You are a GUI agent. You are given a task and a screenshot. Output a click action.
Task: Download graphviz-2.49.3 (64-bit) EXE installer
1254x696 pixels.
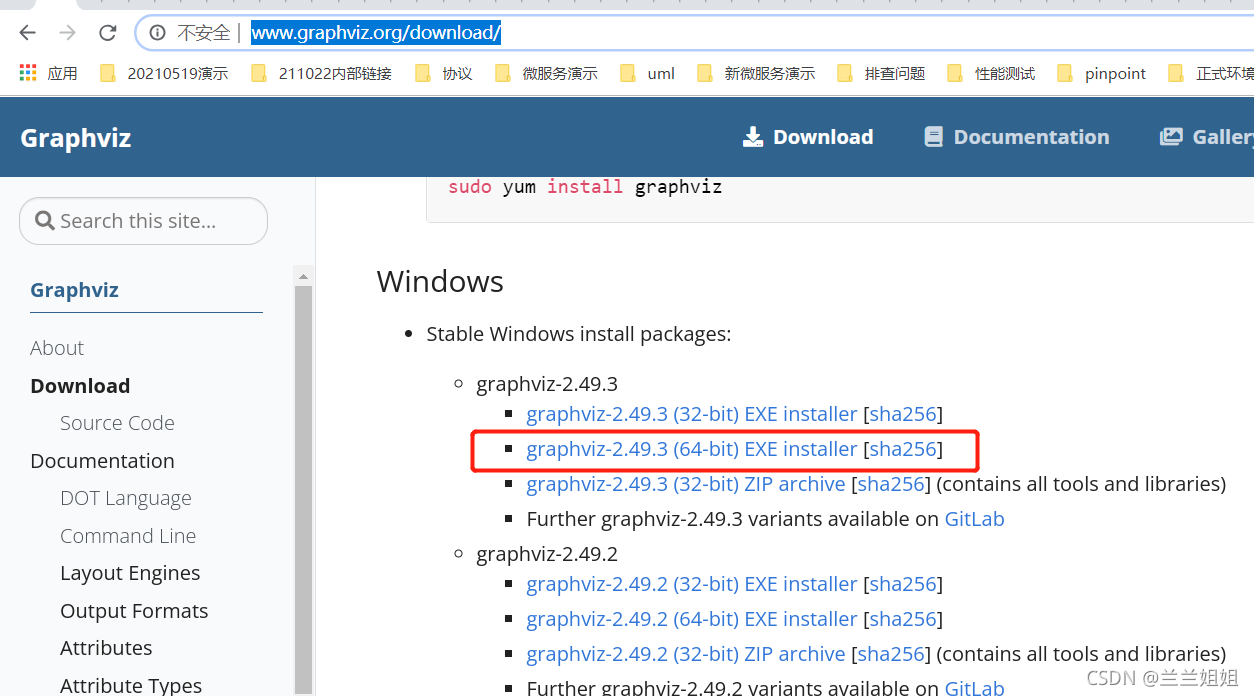(692, 449)
